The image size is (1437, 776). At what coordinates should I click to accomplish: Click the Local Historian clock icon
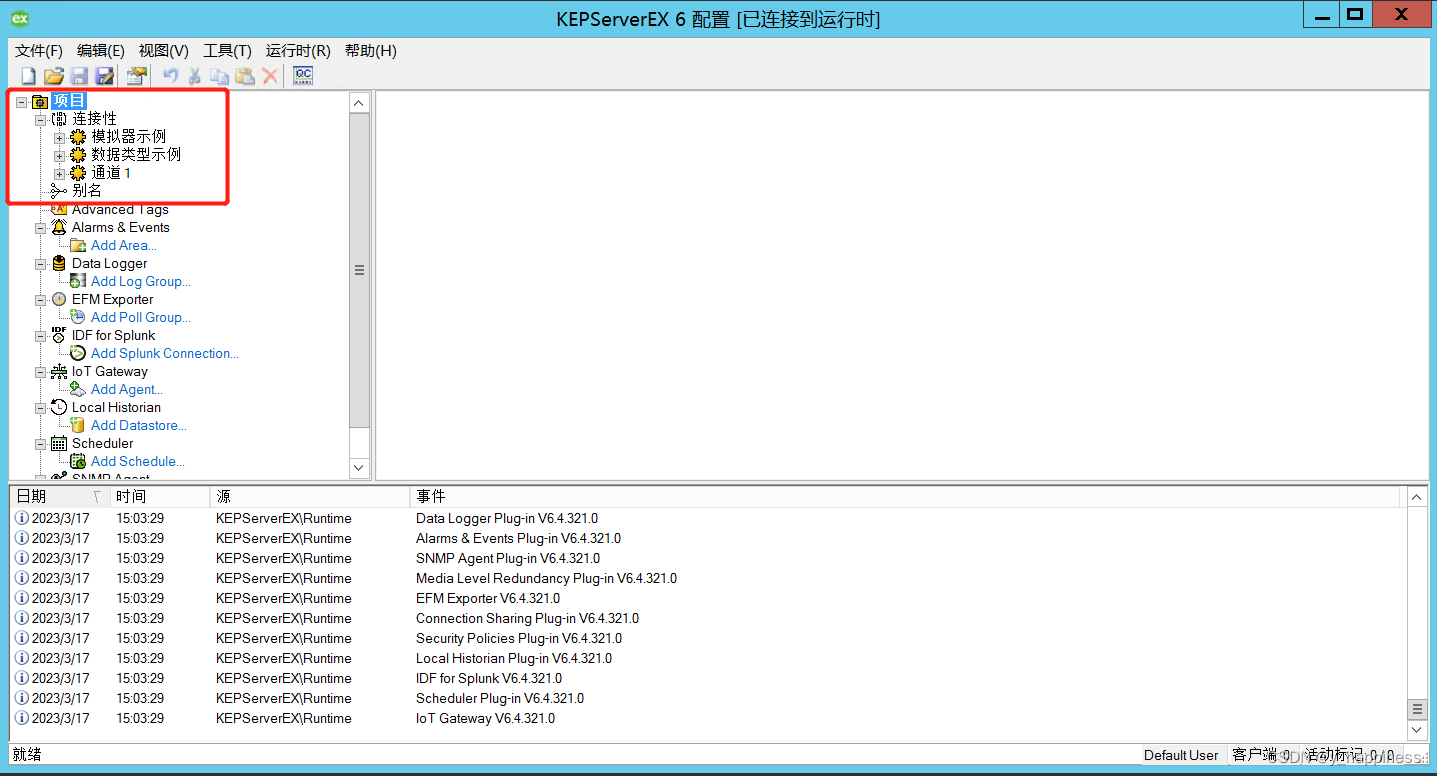pyautogui.click(x=59, y=407)
